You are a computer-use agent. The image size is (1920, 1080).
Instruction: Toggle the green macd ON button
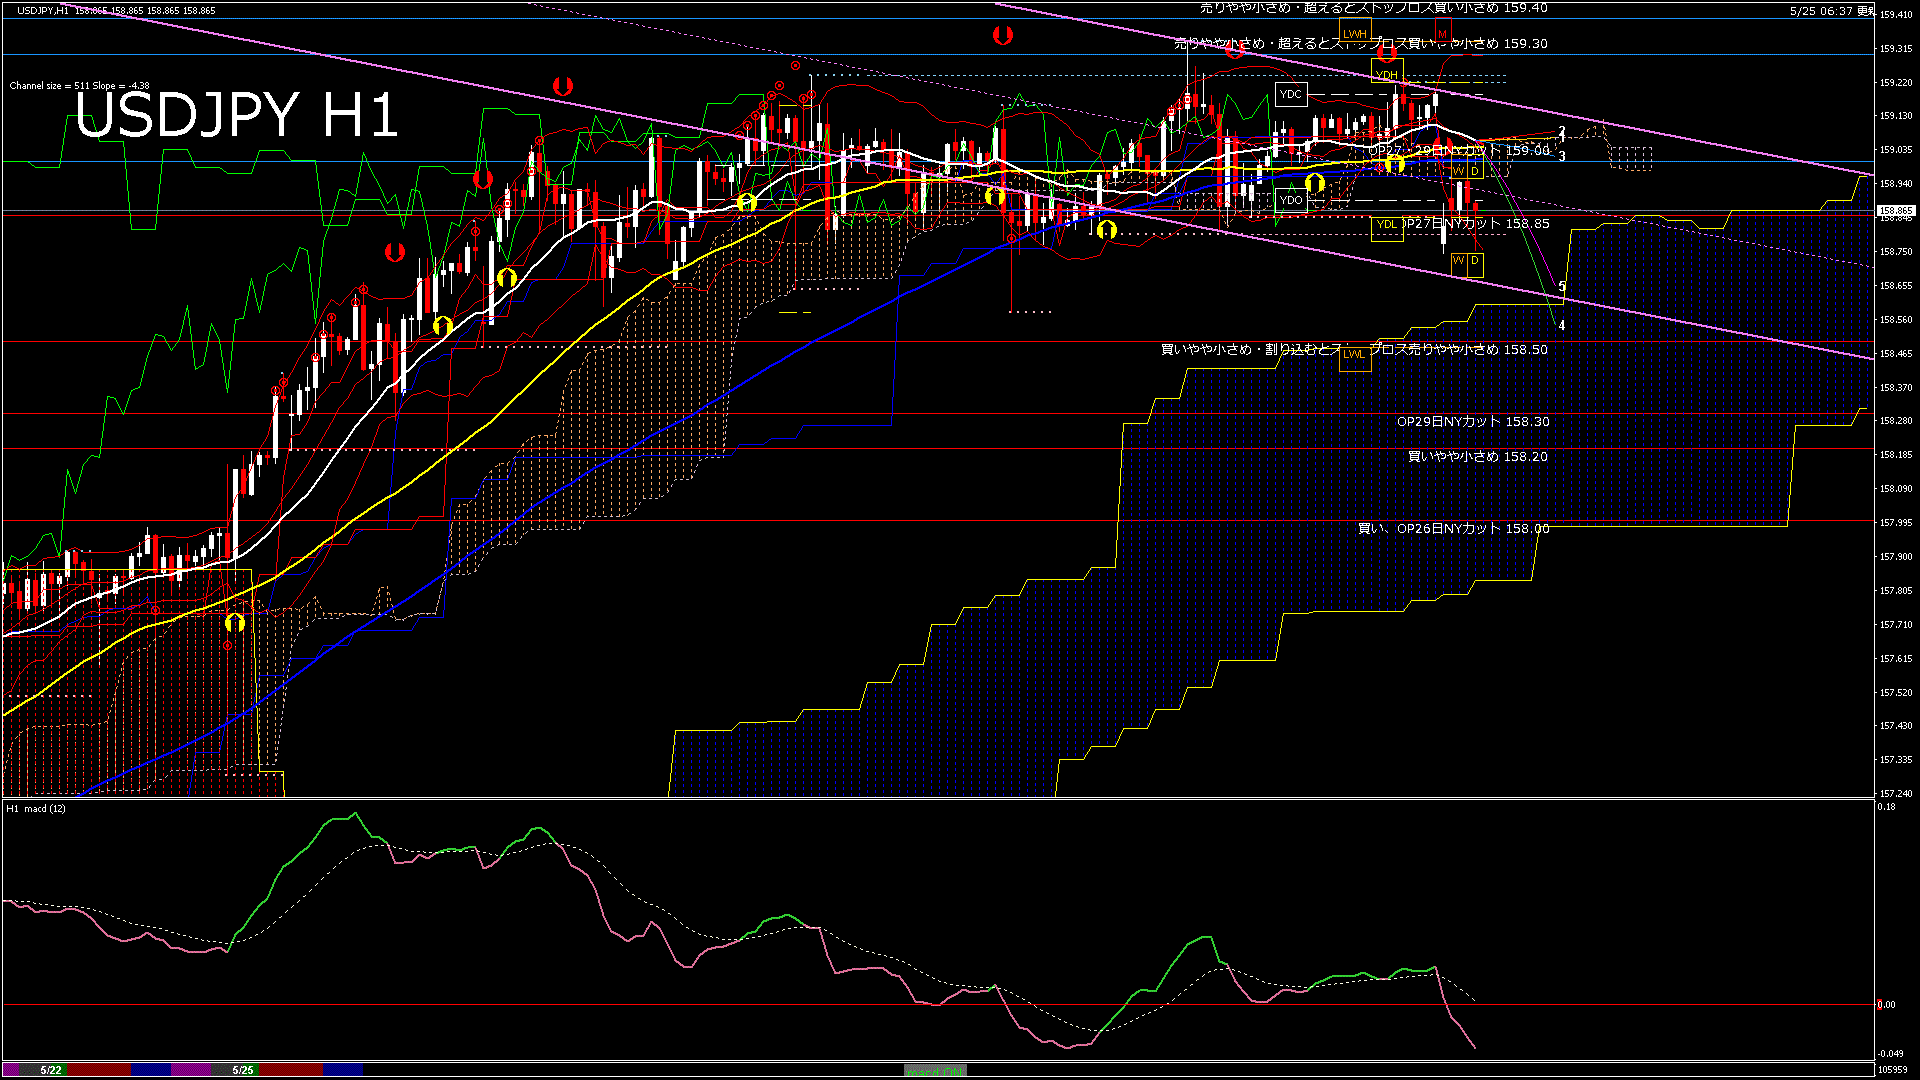pos(935,1070)
